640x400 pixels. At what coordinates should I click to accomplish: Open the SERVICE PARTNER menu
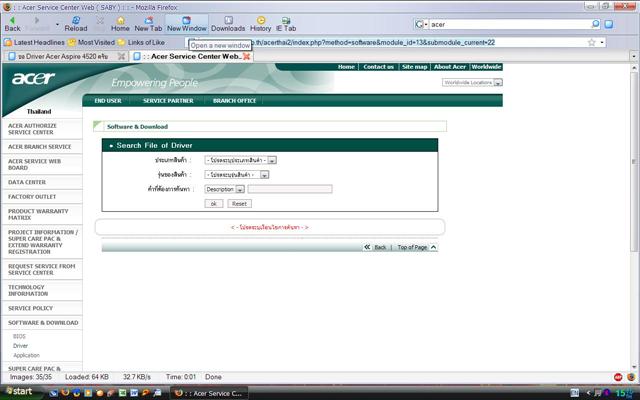[x=168, y=100]
